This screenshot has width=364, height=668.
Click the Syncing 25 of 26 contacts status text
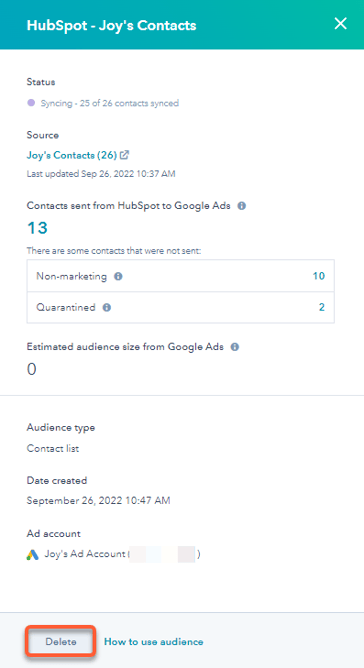tap(110, 103)
